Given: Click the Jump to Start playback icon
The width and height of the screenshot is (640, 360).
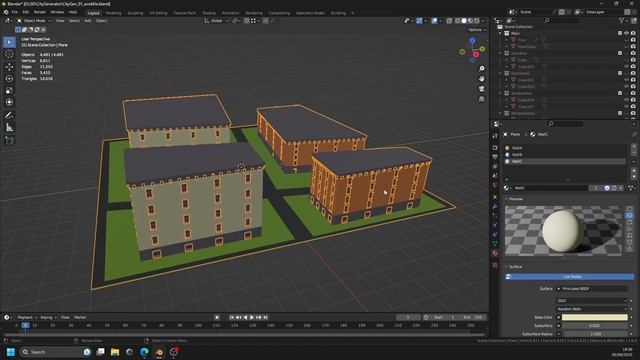Looking at the screenshot, I should [231, 317].
